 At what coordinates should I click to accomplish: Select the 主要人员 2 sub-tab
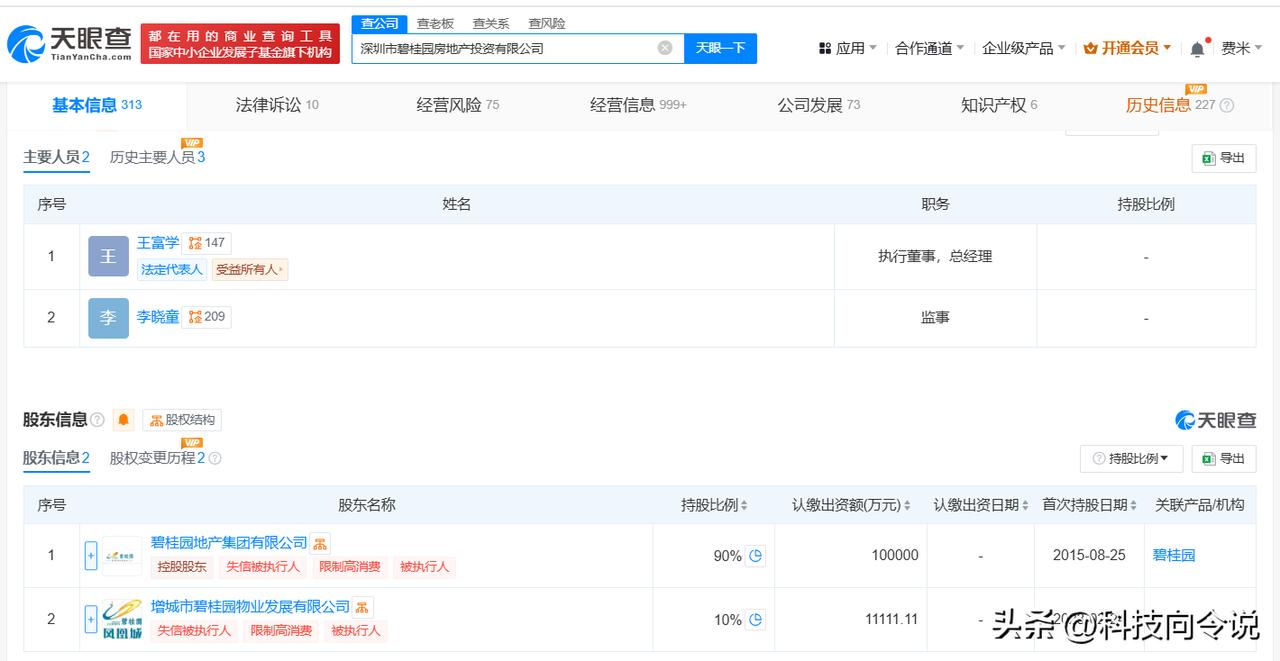(x=57, y=158)
